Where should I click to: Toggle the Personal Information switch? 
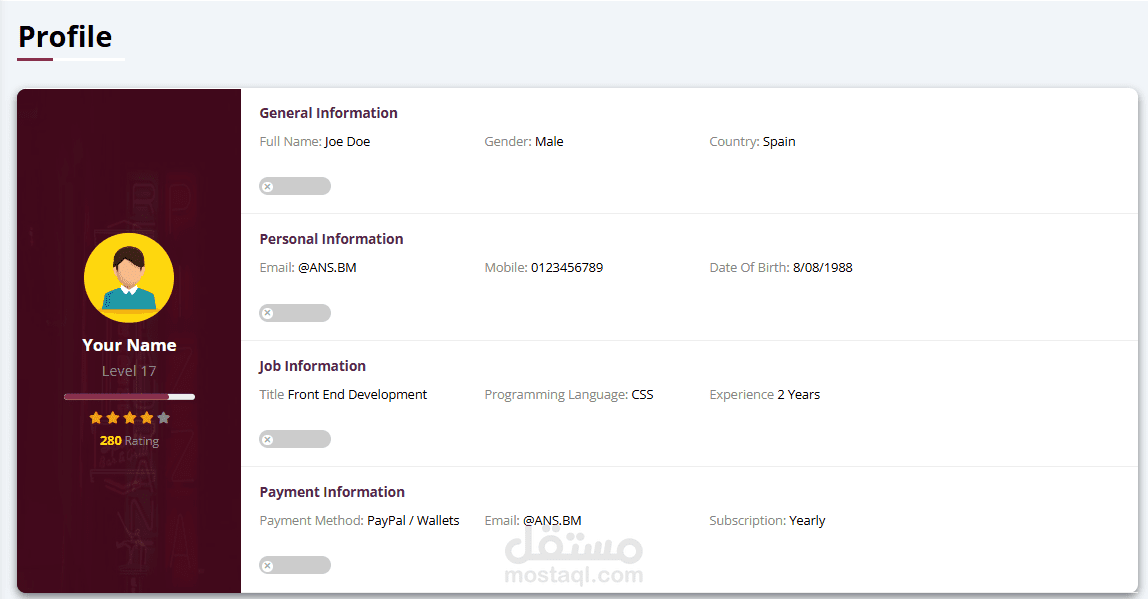point(295,313)
